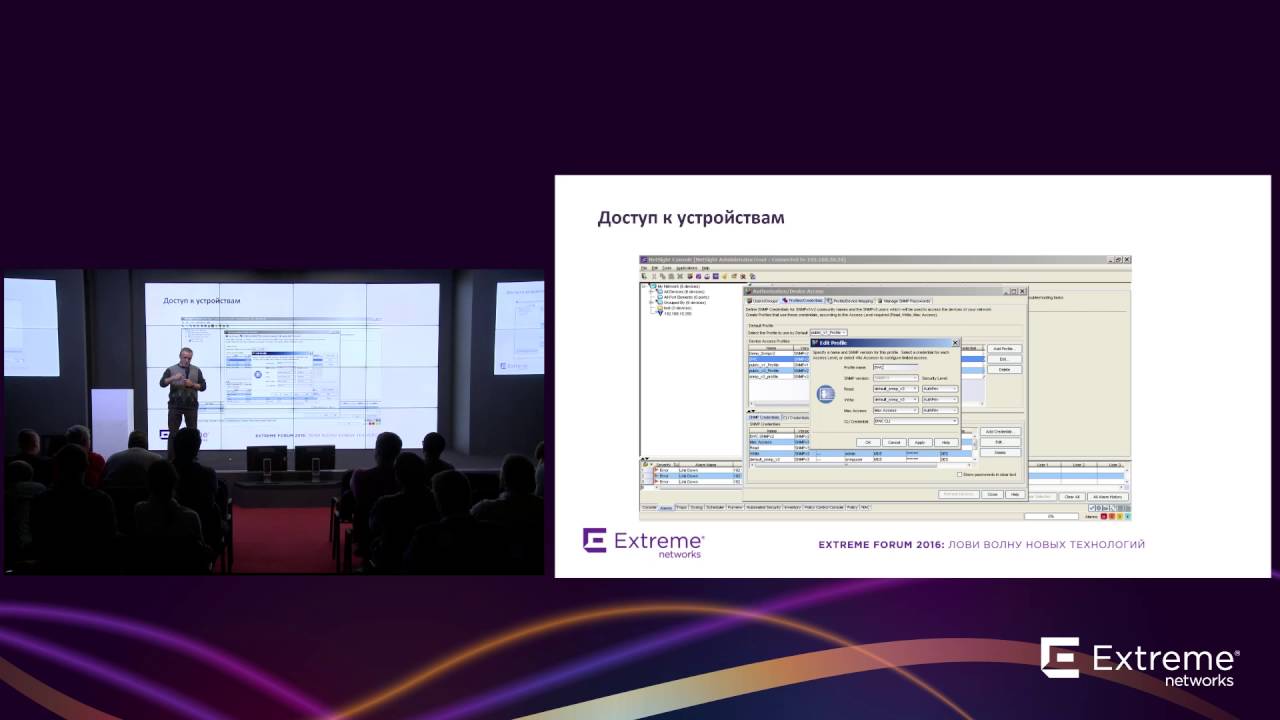1280x720 pixels.
Task: Click OK in the Edit Profile dialog
Action: 868,442
